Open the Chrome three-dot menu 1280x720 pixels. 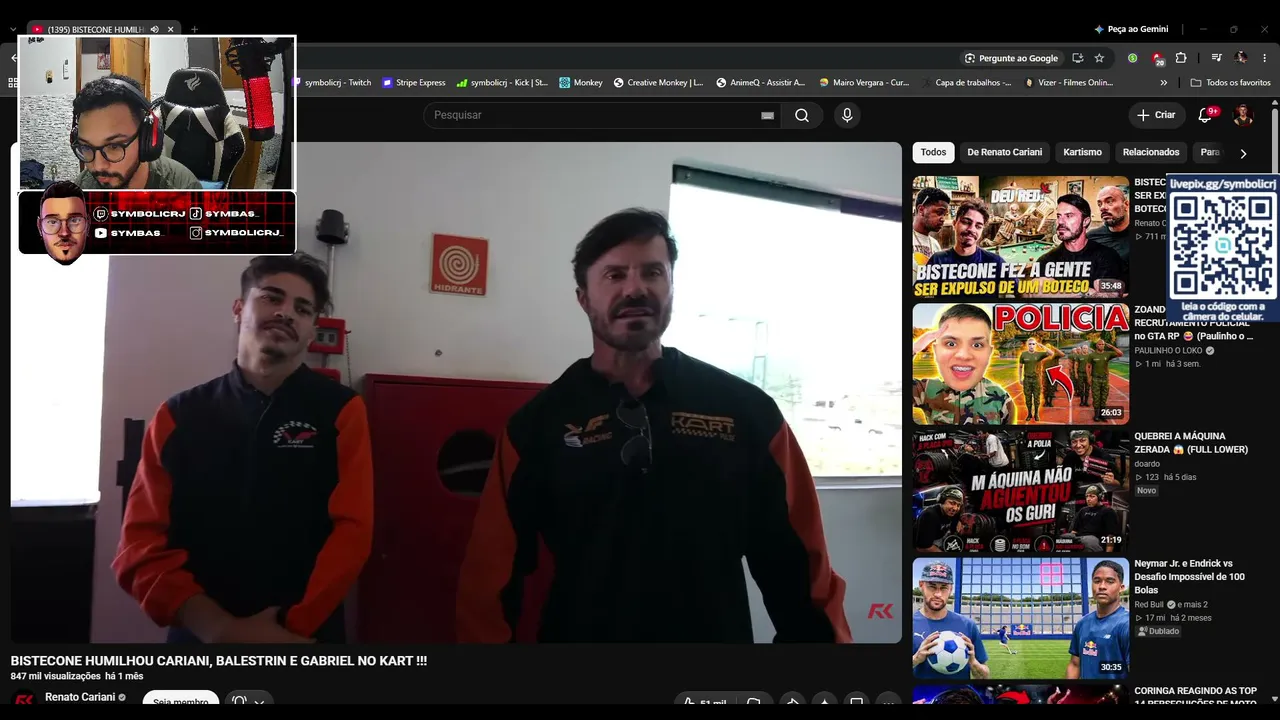point(1265,58)
